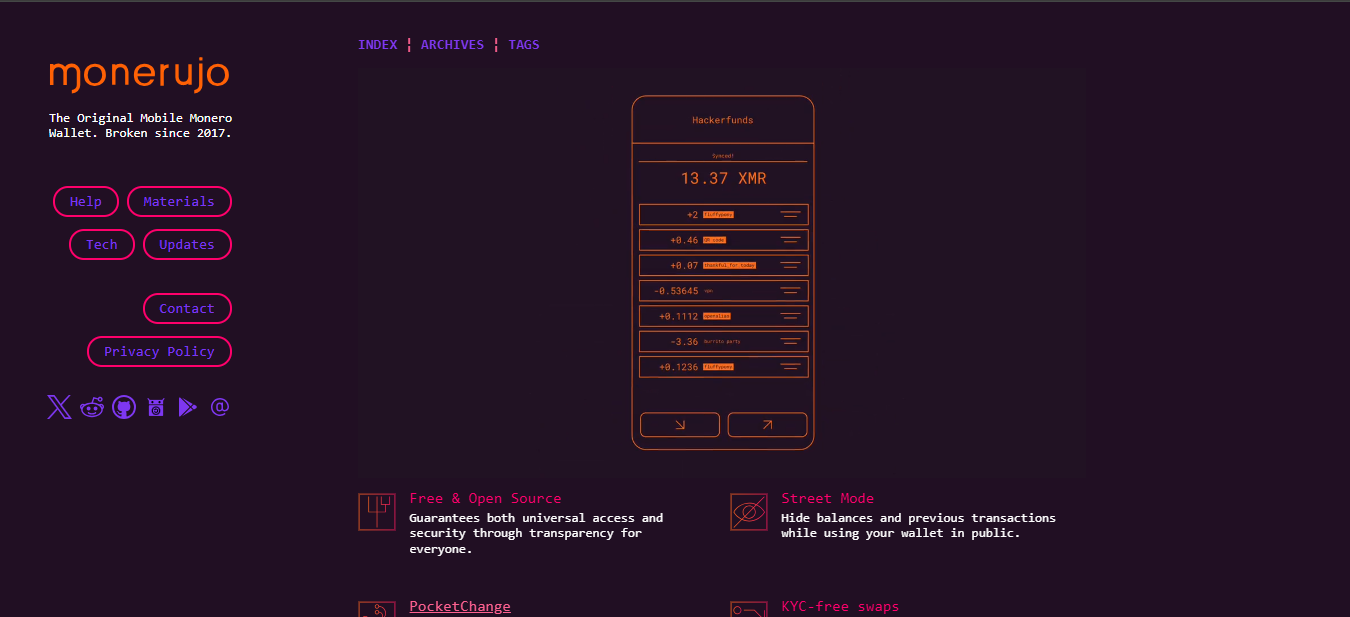Click the +0.46 transaction row in mockup

pos(723,240)
